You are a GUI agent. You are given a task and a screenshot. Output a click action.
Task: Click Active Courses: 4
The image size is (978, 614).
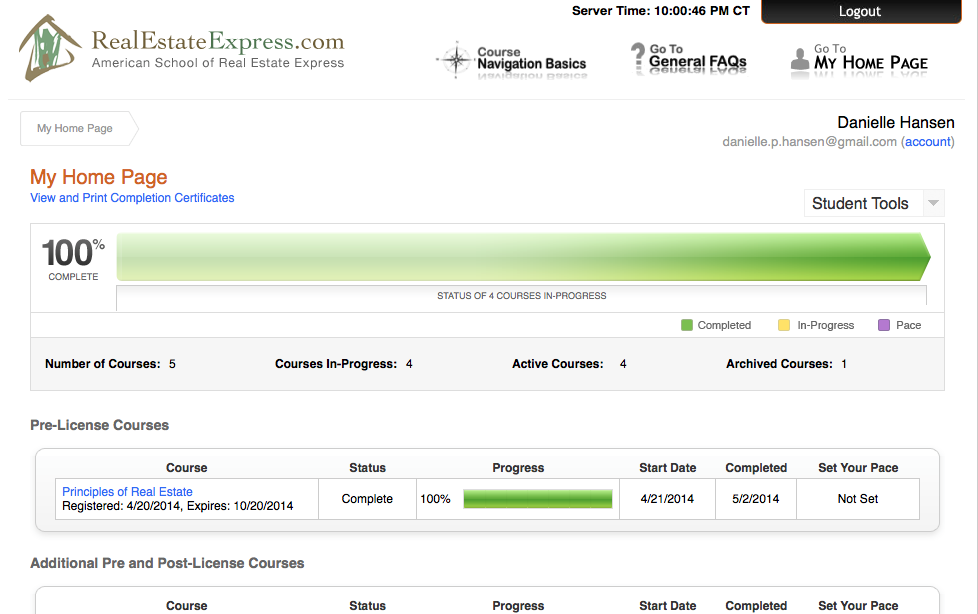pyautogui.click(x=569, y=364)
